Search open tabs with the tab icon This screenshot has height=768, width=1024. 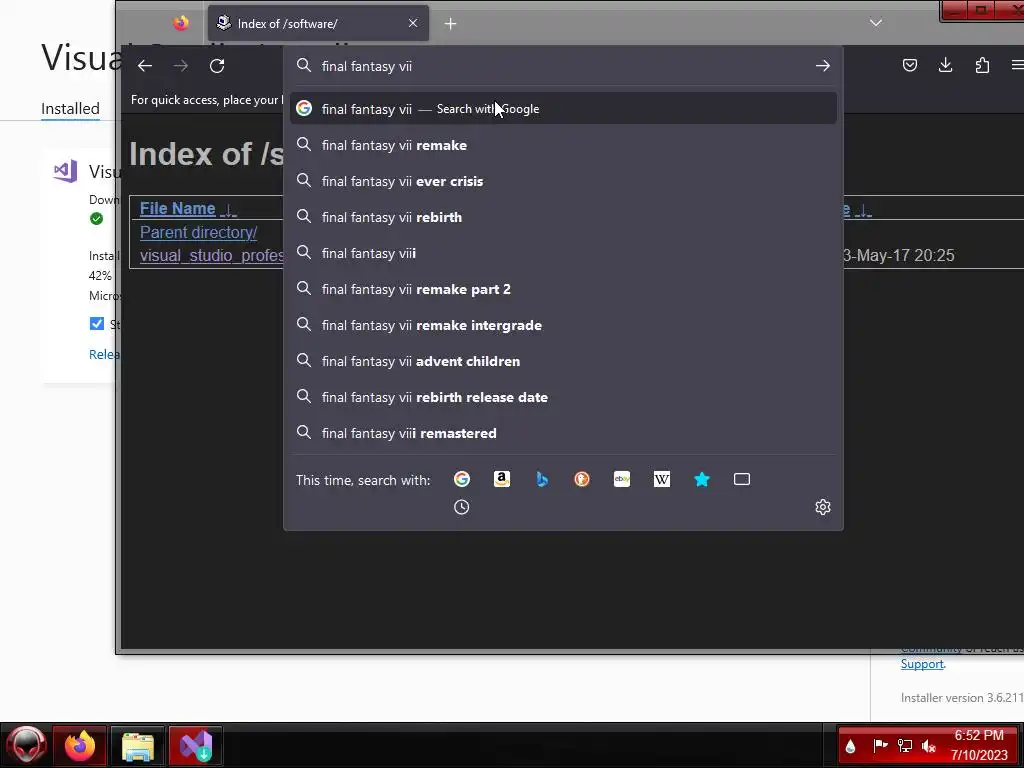[x=742, y=479]
